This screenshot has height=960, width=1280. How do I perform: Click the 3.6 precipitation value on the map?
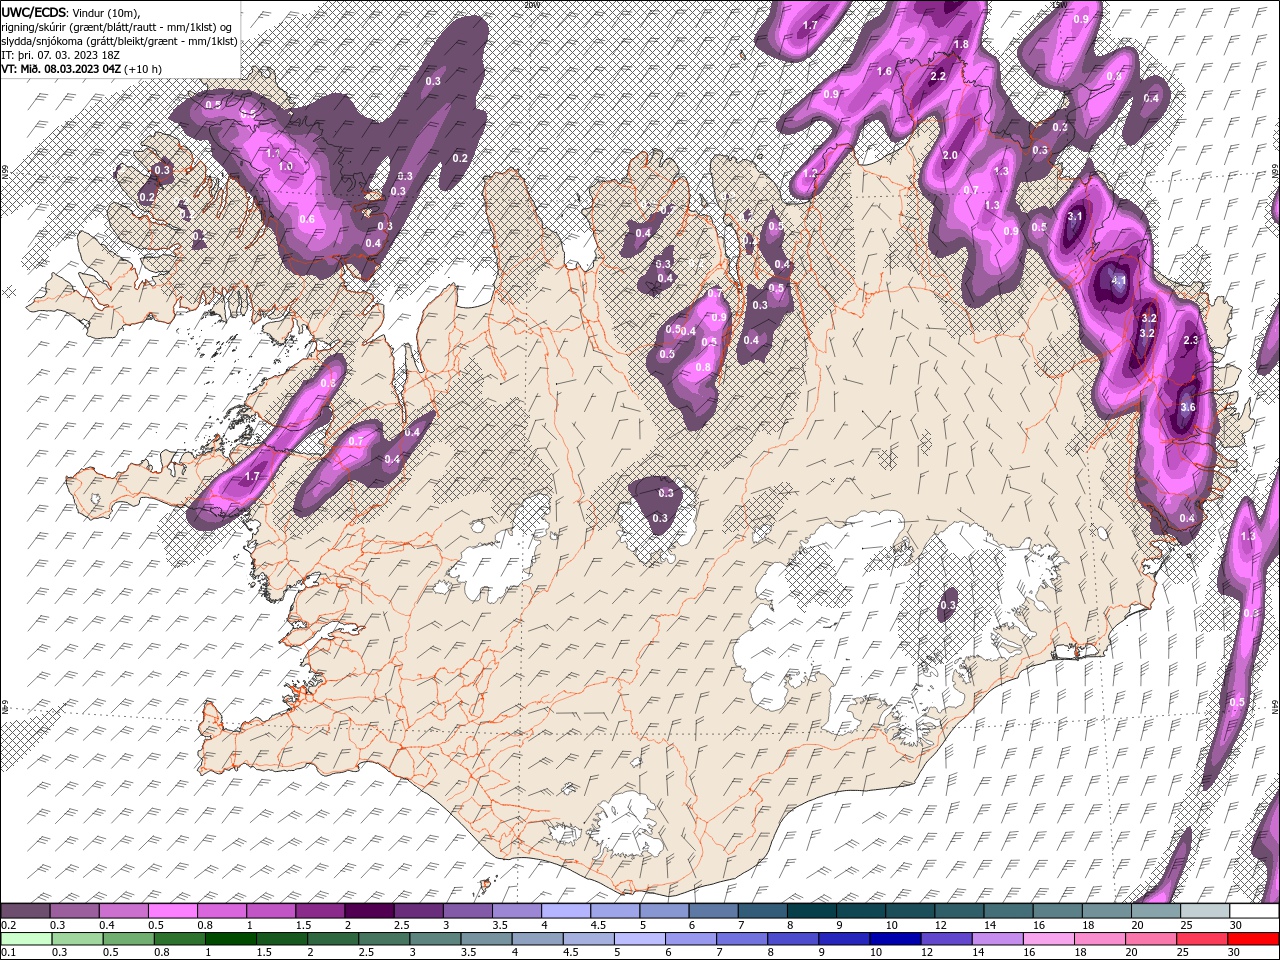(x=1188, y=407)
